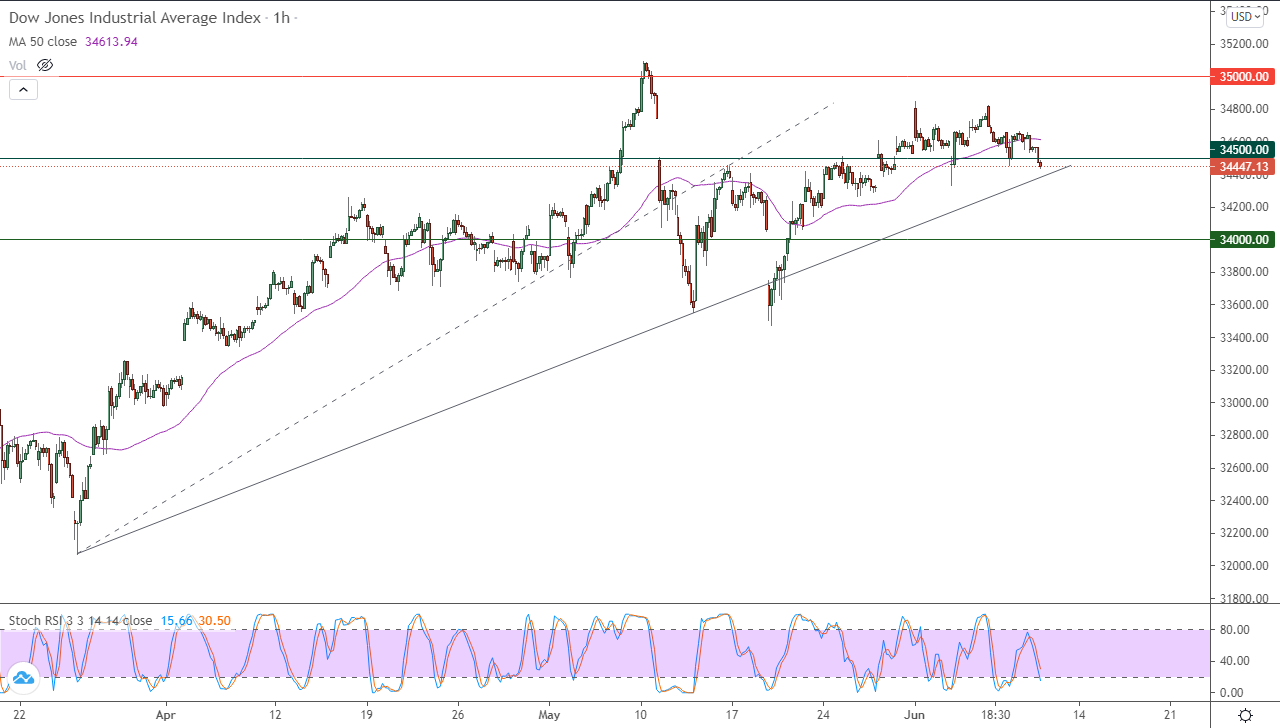
Task: Click 33800.00 on the price axis
Action: 1244,272
